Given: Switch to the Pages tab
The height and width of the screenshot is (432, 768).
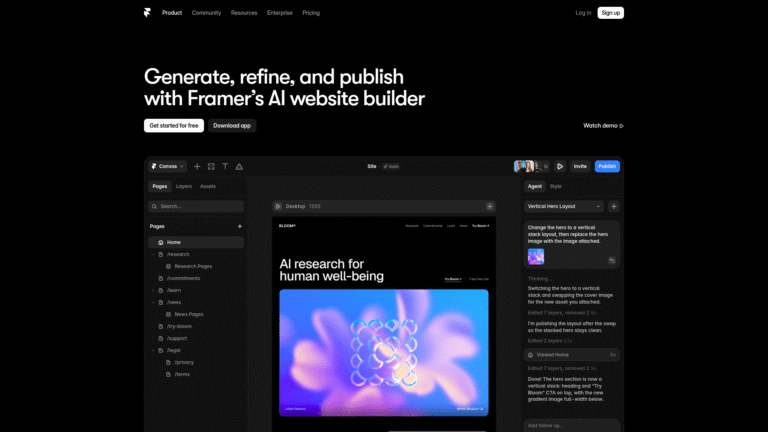Looking at the screenshot, I should click(x=160, y=186).
